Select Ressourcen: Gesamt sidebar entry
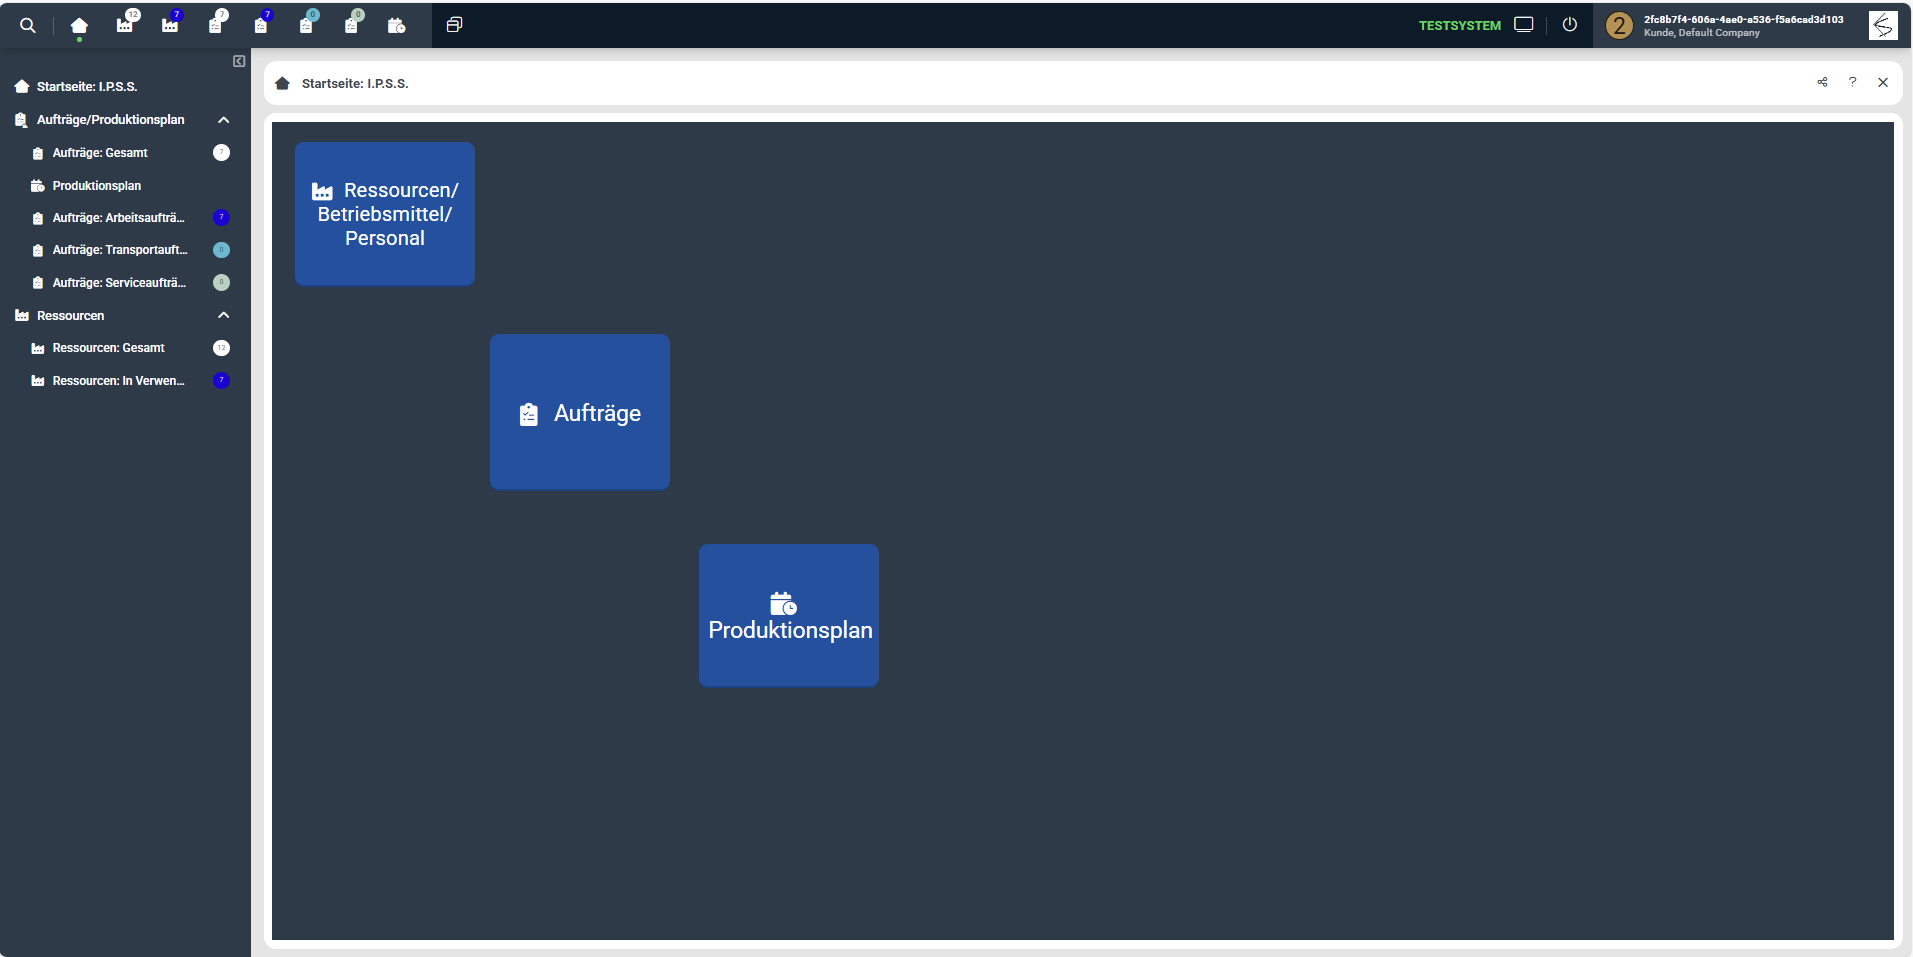 (x=108, y=348)
